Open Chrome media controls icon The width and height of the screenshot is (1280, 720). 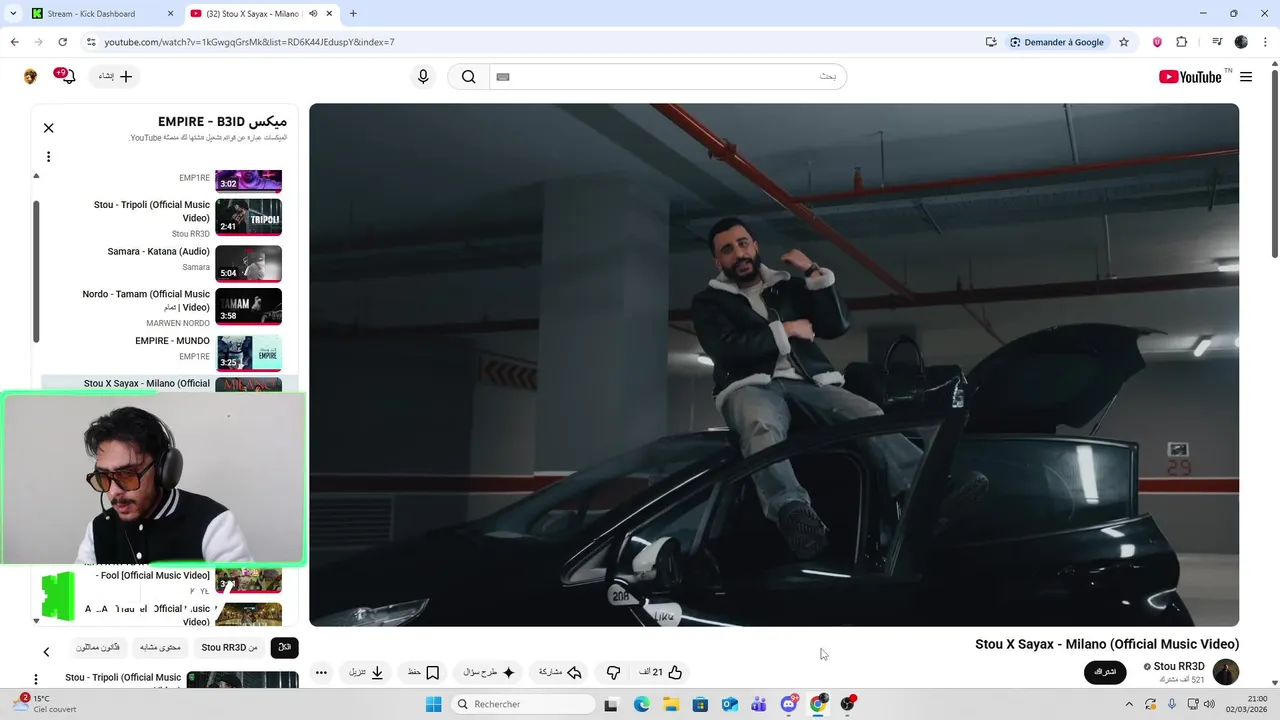pyautogui.click(x=1217, y=42)
